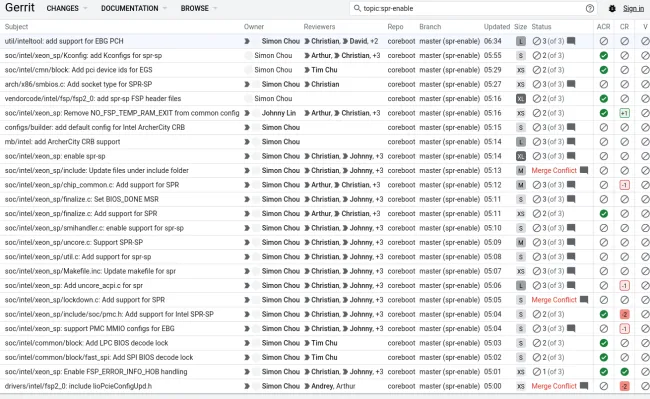Image resolution: width=650 pixels, height=399 pixels.
Task: Click attention arrow icon before owner in util/inteltool row
Action: tap(247, 41)
